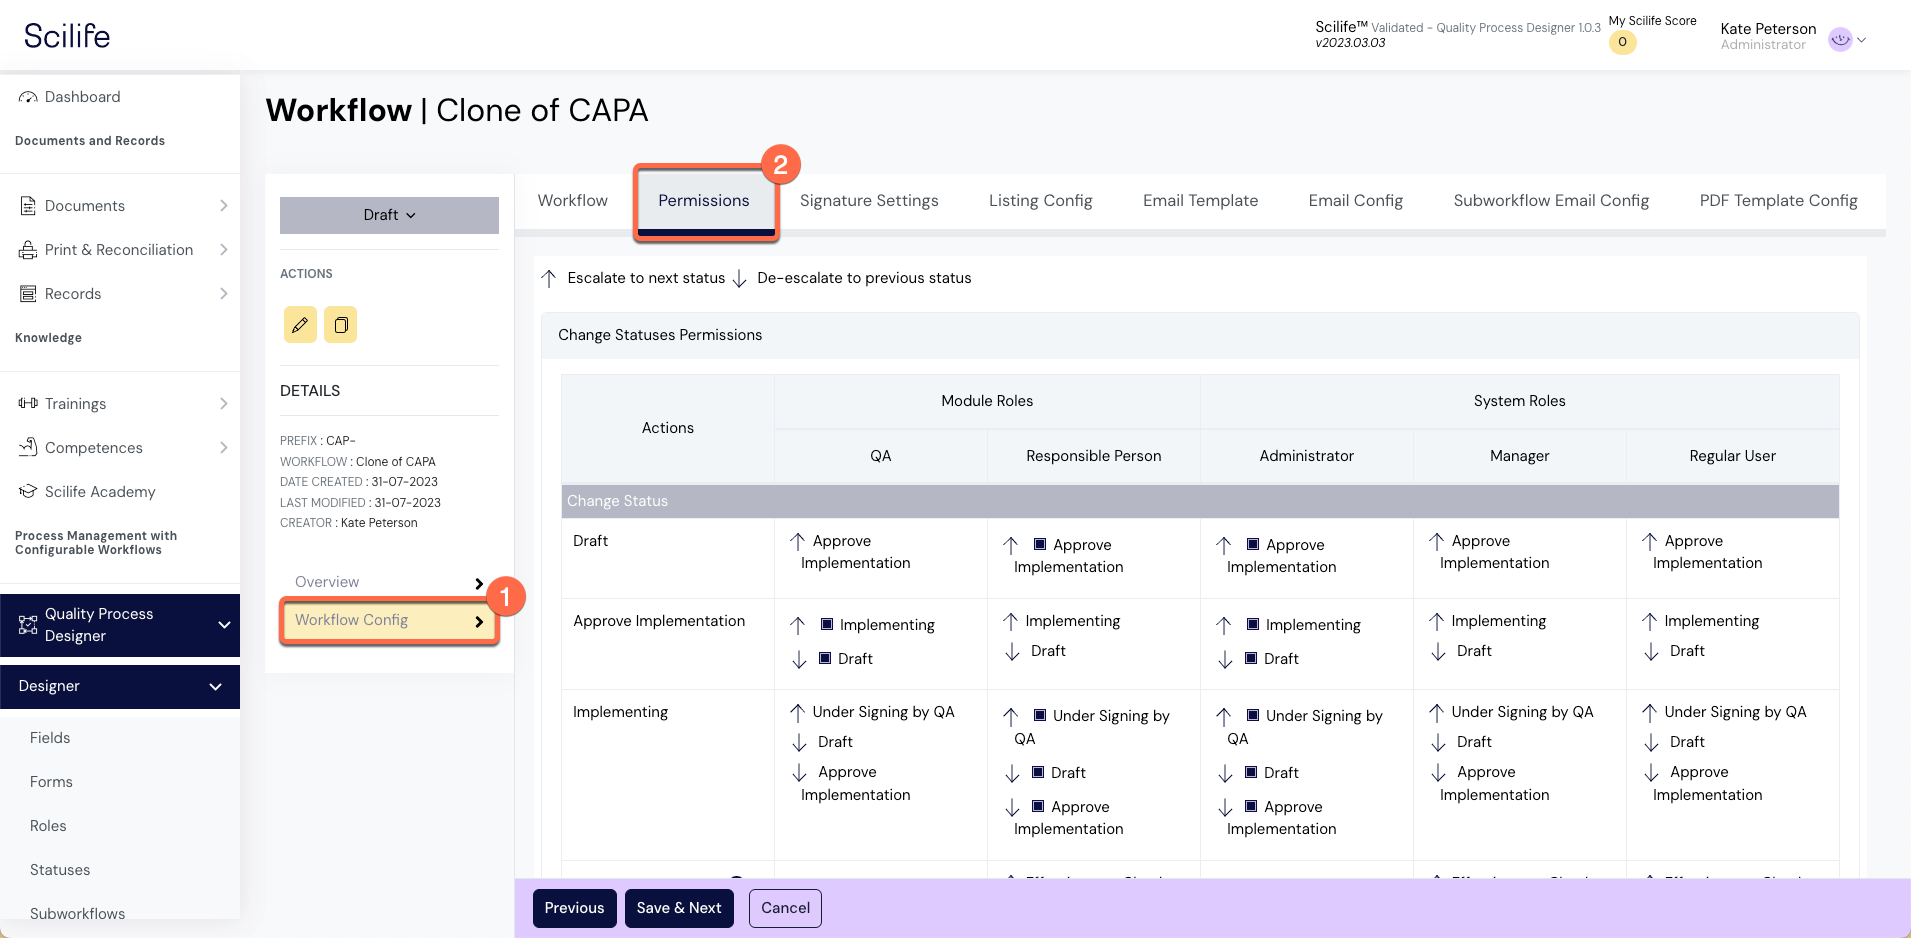Click the user avatar icon
Screen dimensions: 1911x938
[1839, 39]
